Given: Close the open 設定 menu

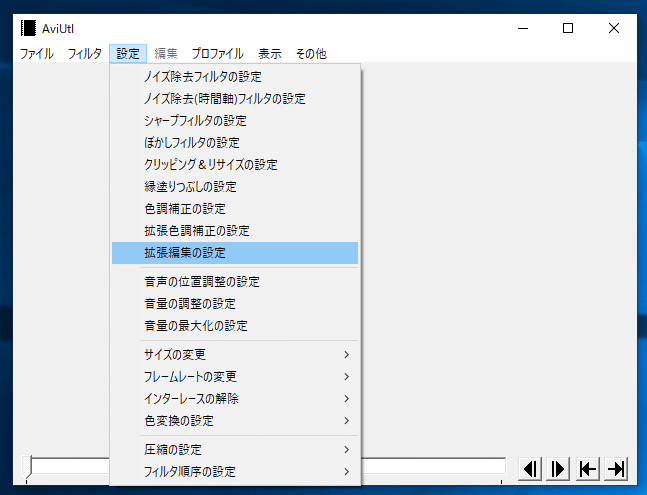Looking at the screenshot, I should (x=128, y=54).
